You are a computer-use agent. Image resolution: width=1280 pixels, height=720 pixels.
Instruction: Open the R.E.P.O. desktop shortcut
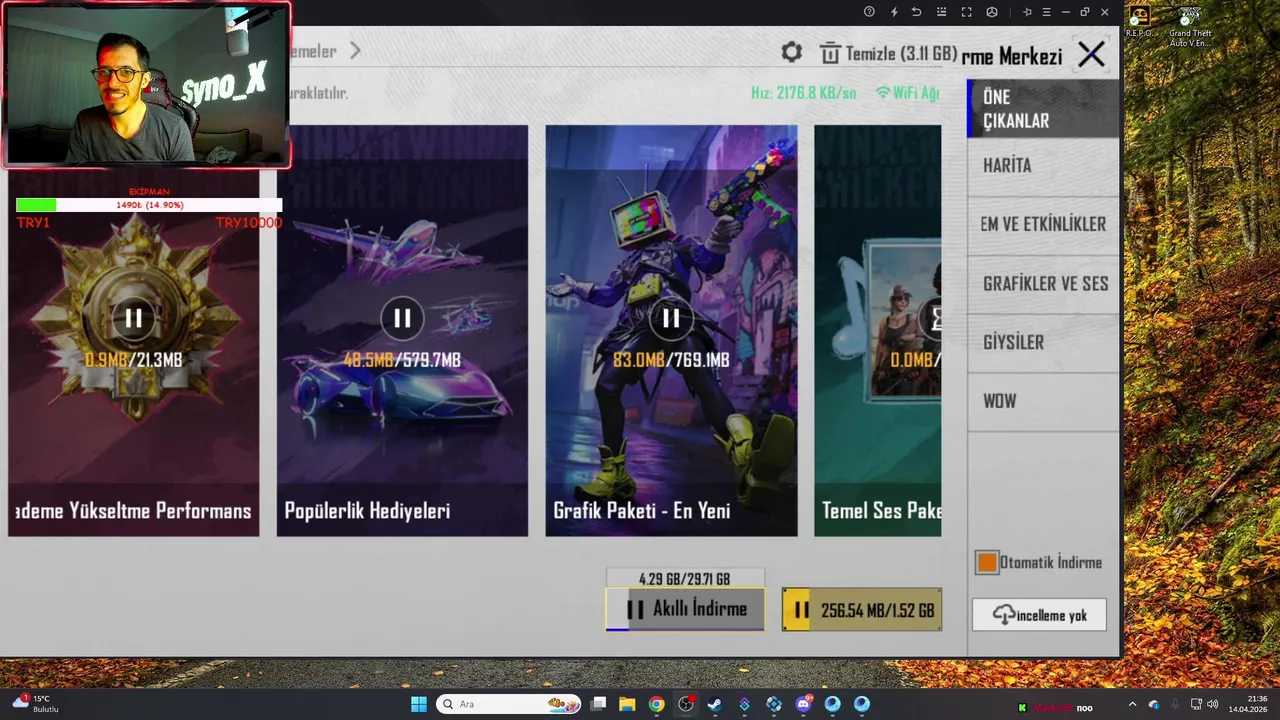pos(1140,22)
